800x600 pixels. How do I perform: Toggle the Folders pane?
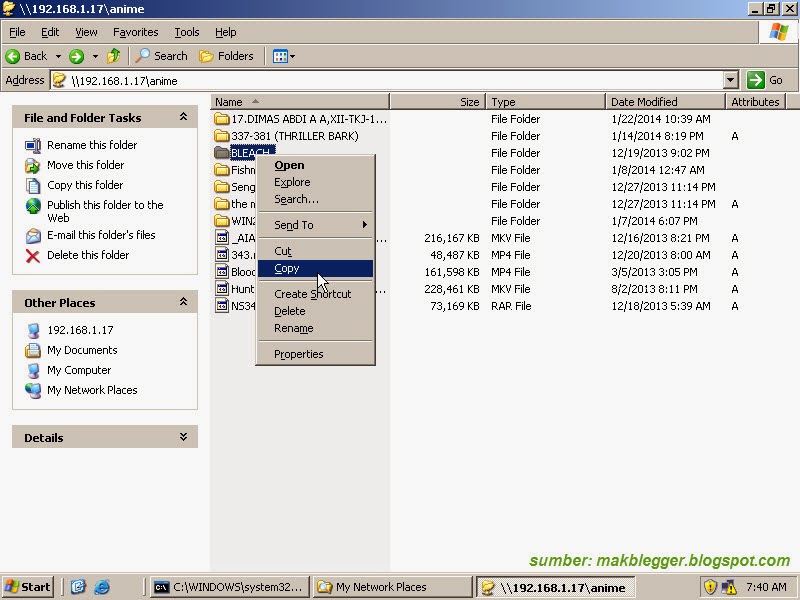(226, 56)
